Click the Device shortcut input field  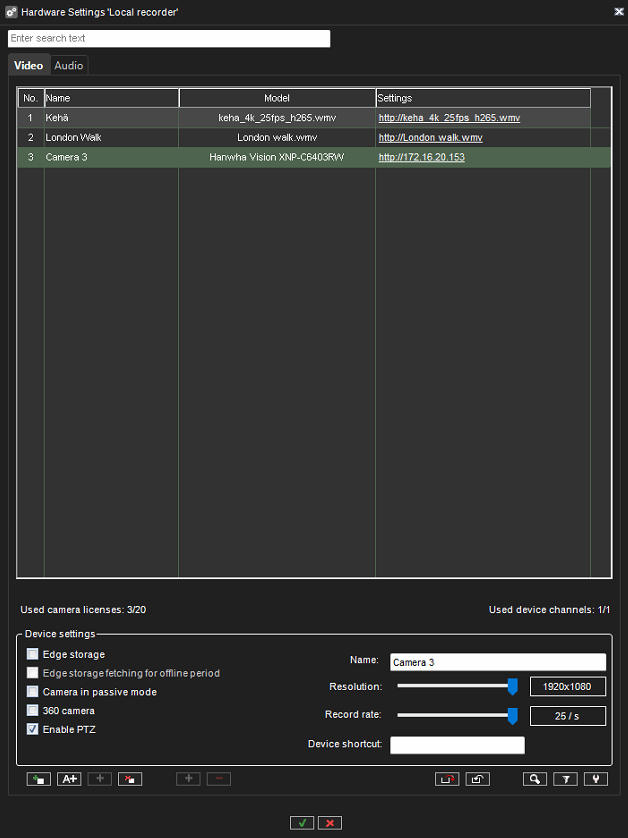(x=458, y=745)
